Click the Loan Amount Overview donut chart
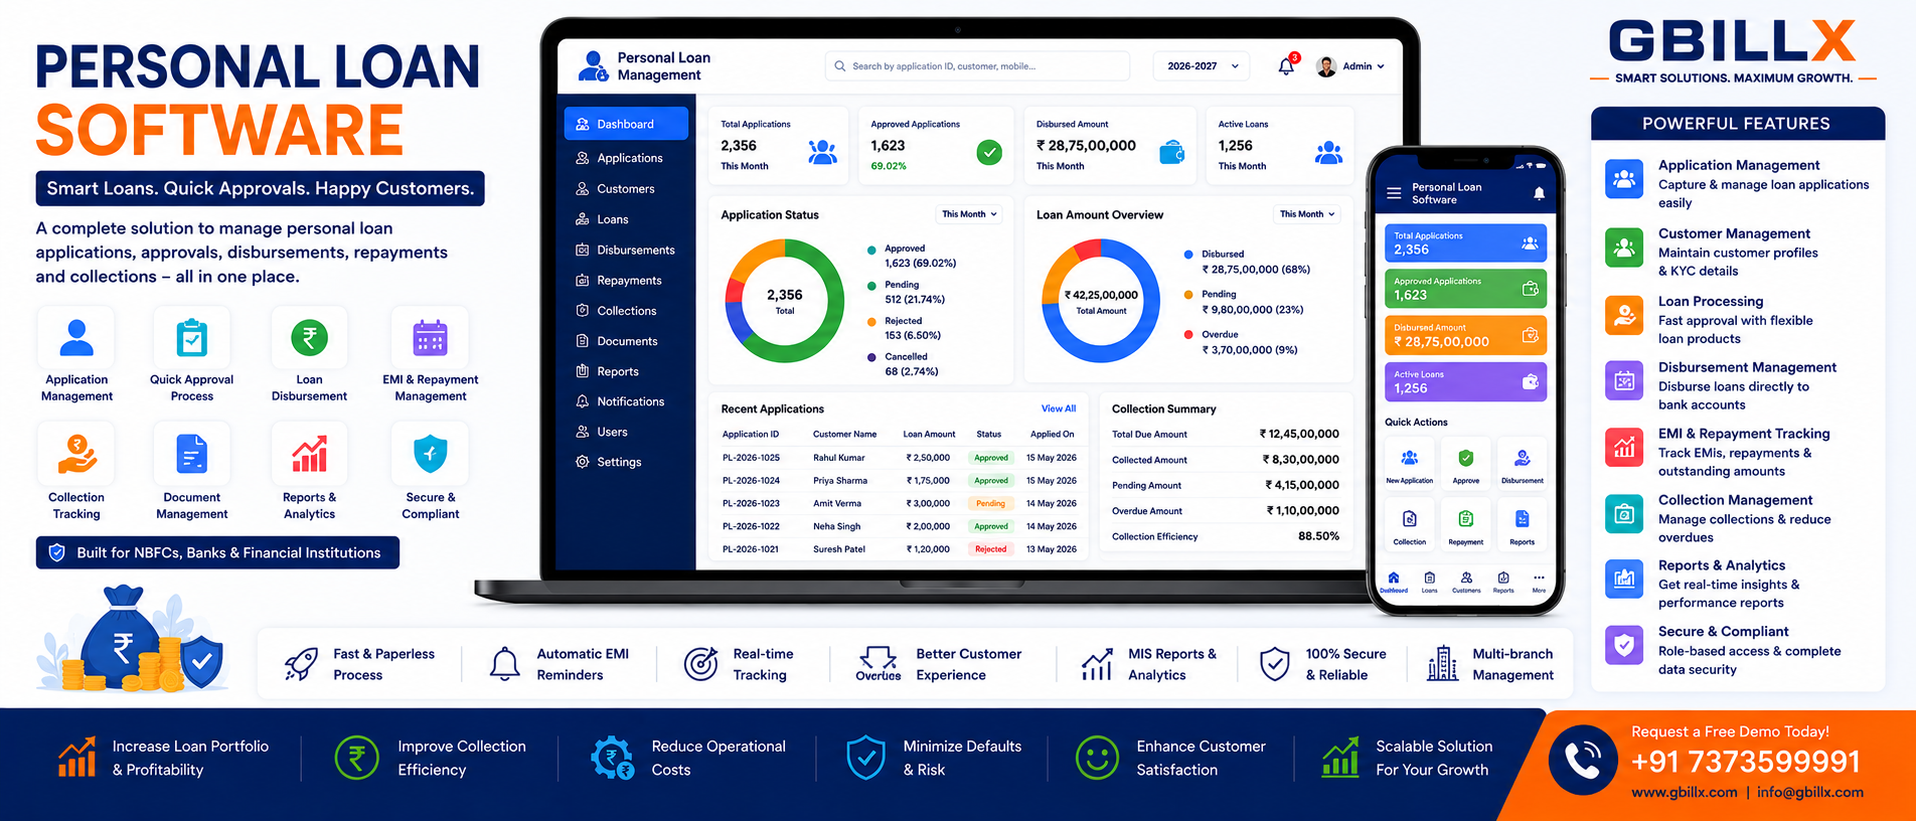 point(1101,300)
